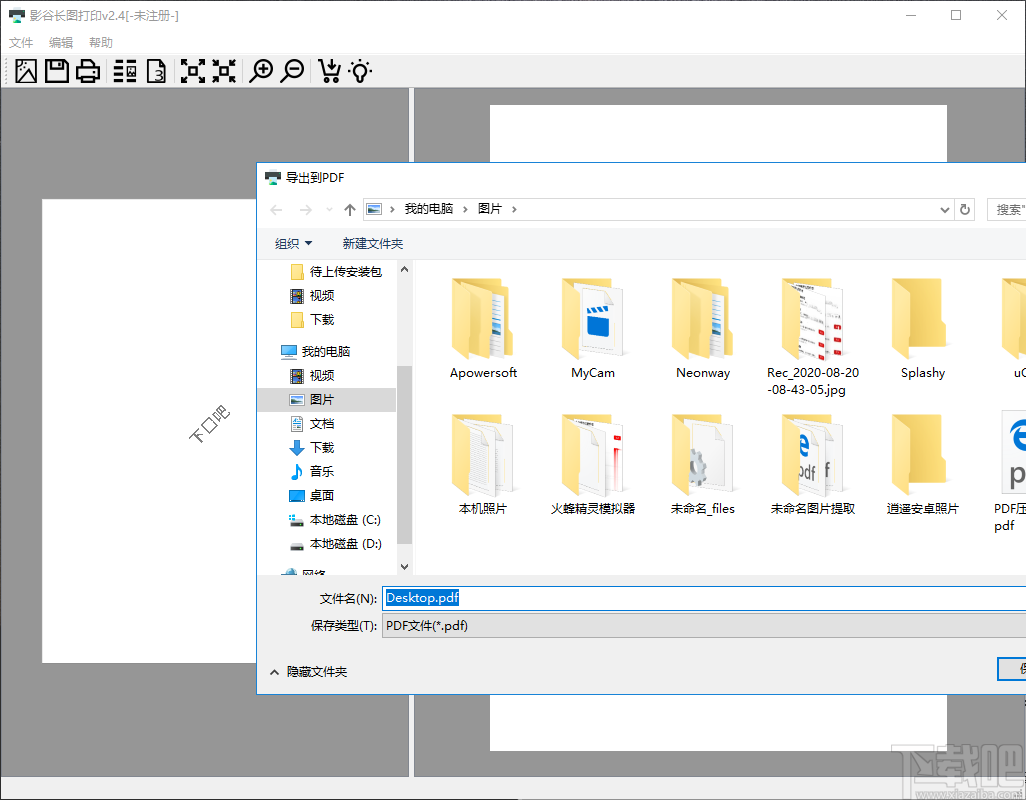Open the 保存类型 combo box
This screenshot has height=800, width=1026.
click(704, 625)
